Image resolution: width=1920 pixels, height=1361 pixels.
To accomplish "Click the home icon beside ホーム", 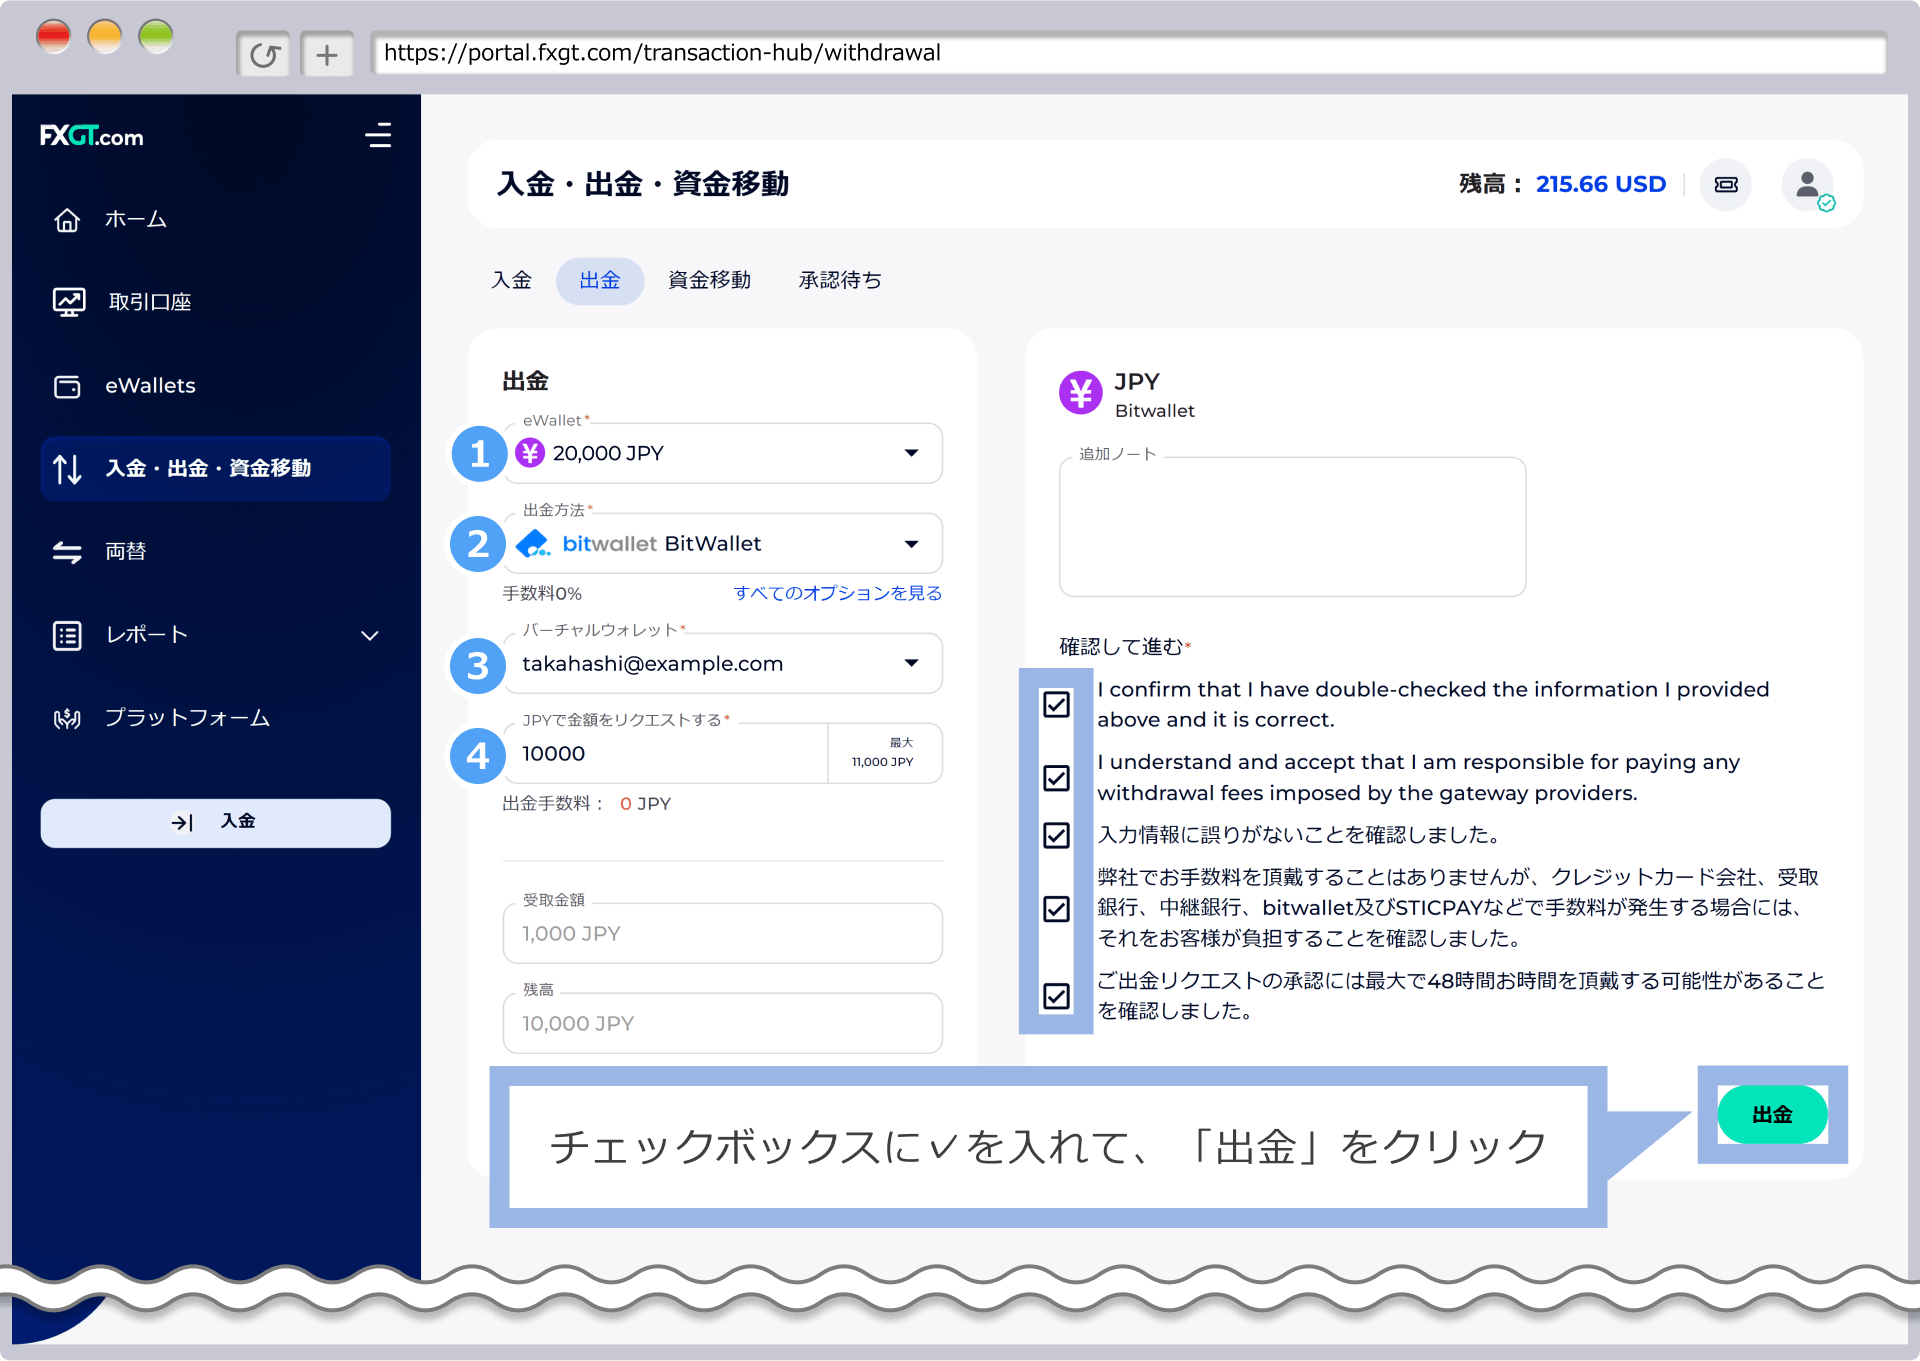I will click(x=67, y=220).
